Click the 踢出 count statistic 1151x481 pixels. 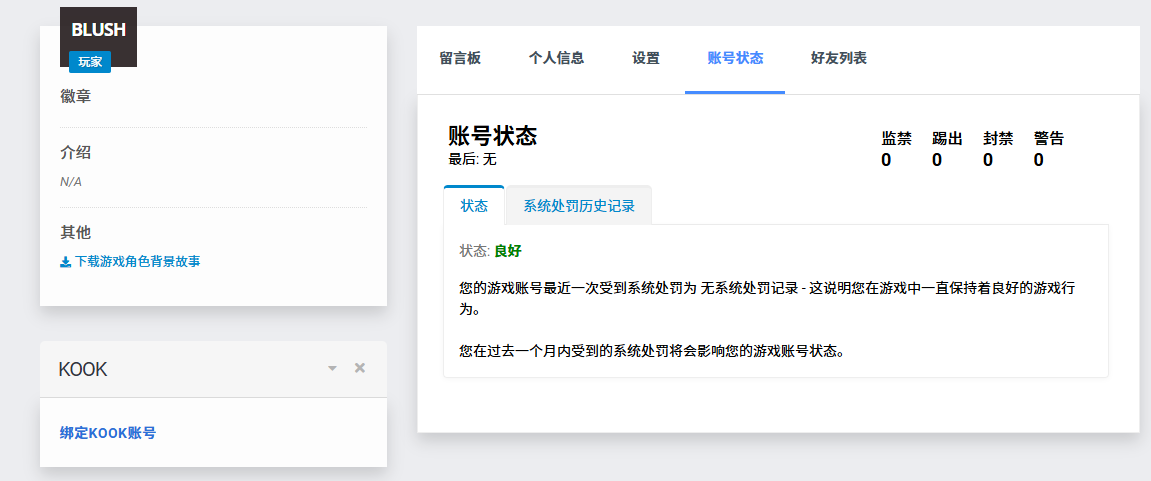[x=947, y=150]
